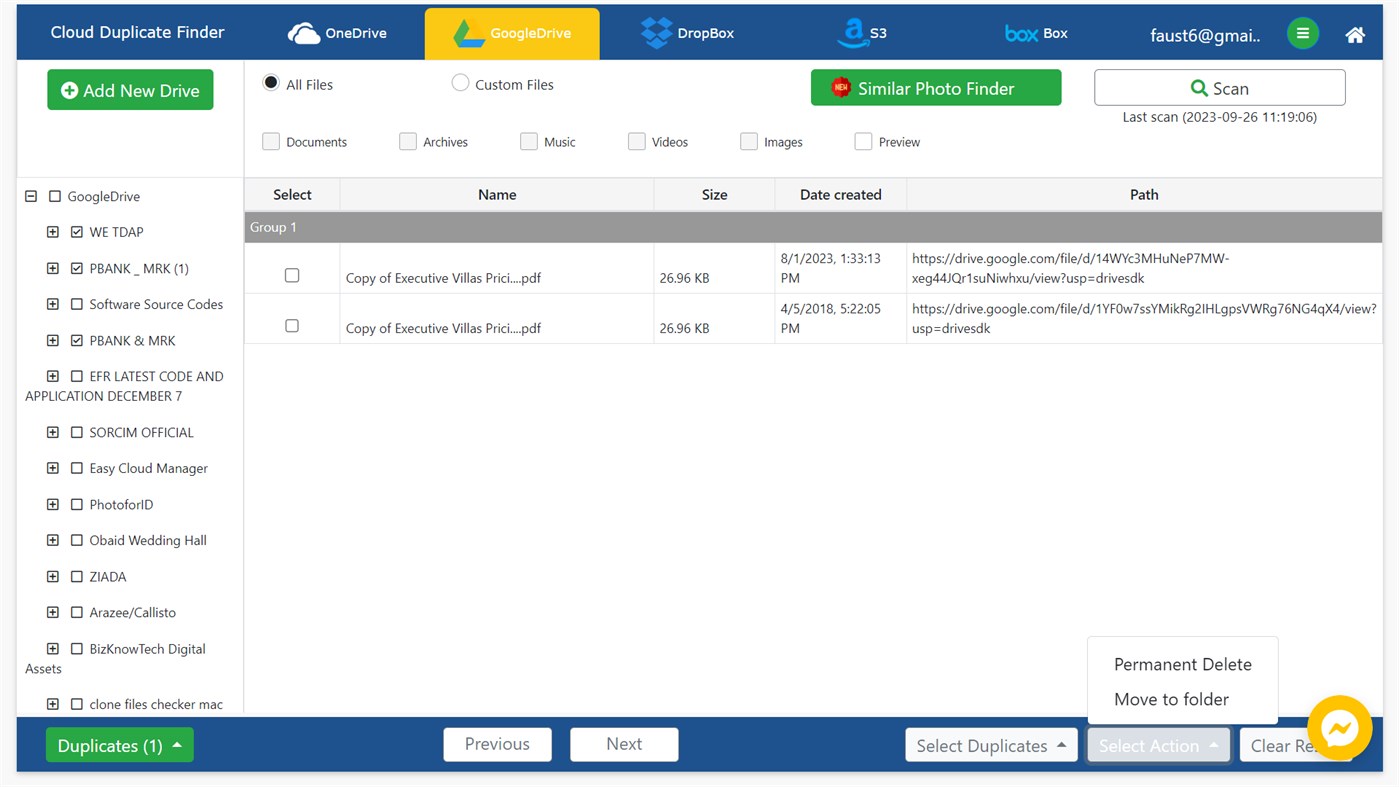Open the DropBox cloud section
The width and height of the screenshot is (1399, 787).
(x=688, y=32)
